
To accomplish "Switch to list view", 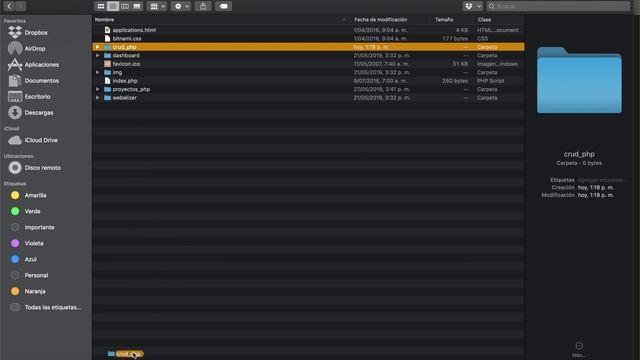I will [113, 6].
